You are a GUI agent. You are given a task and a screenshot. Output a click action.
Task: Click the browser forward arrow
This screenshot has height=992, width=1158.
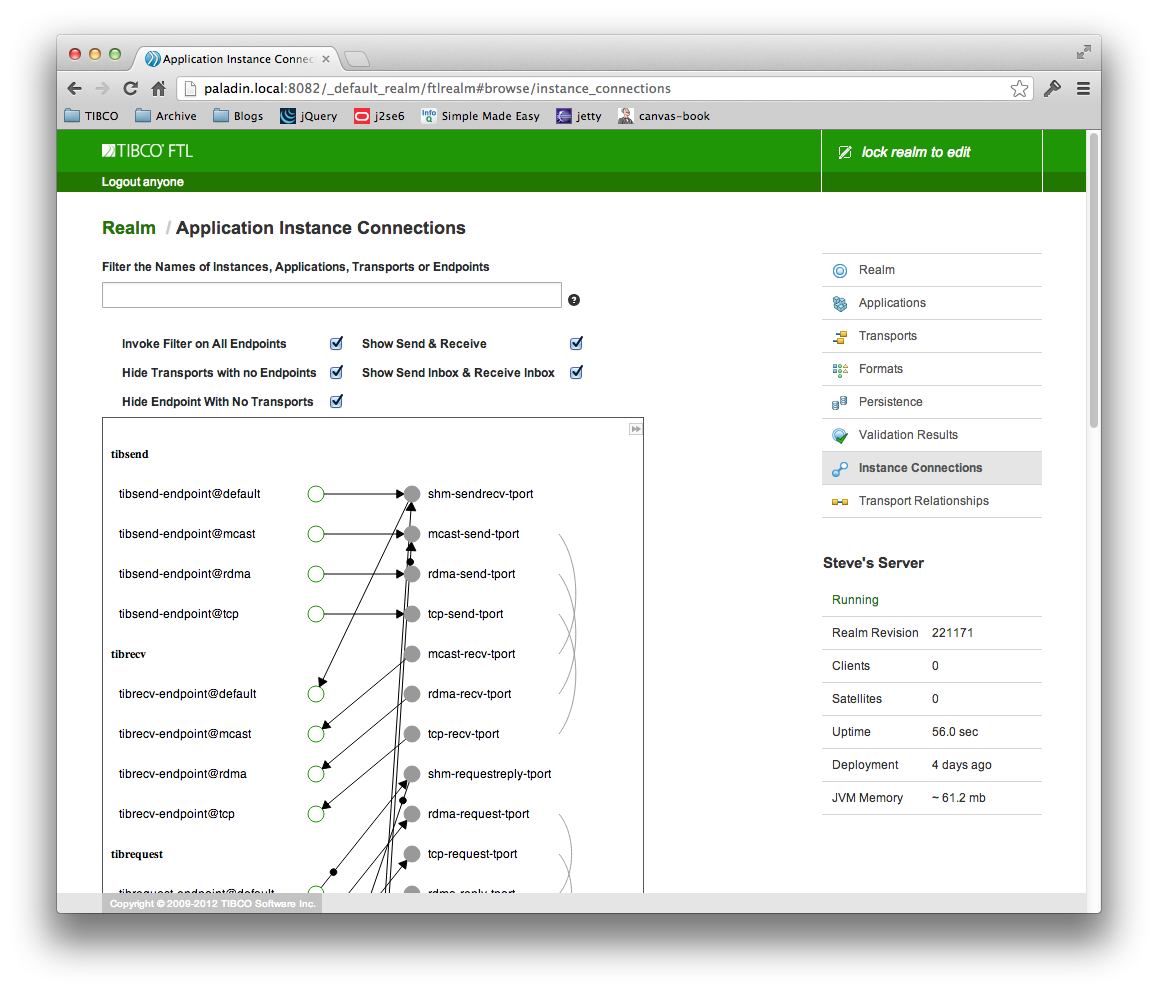click(x=103, y=89)
